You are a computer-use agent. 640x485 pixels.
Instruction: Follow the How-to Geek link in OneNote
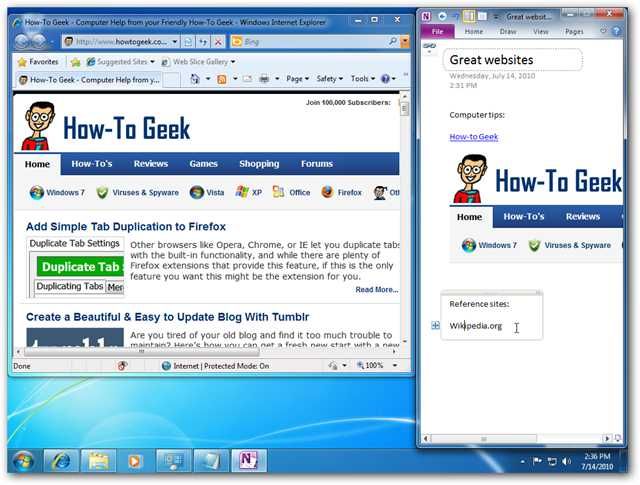coord(473,137)
